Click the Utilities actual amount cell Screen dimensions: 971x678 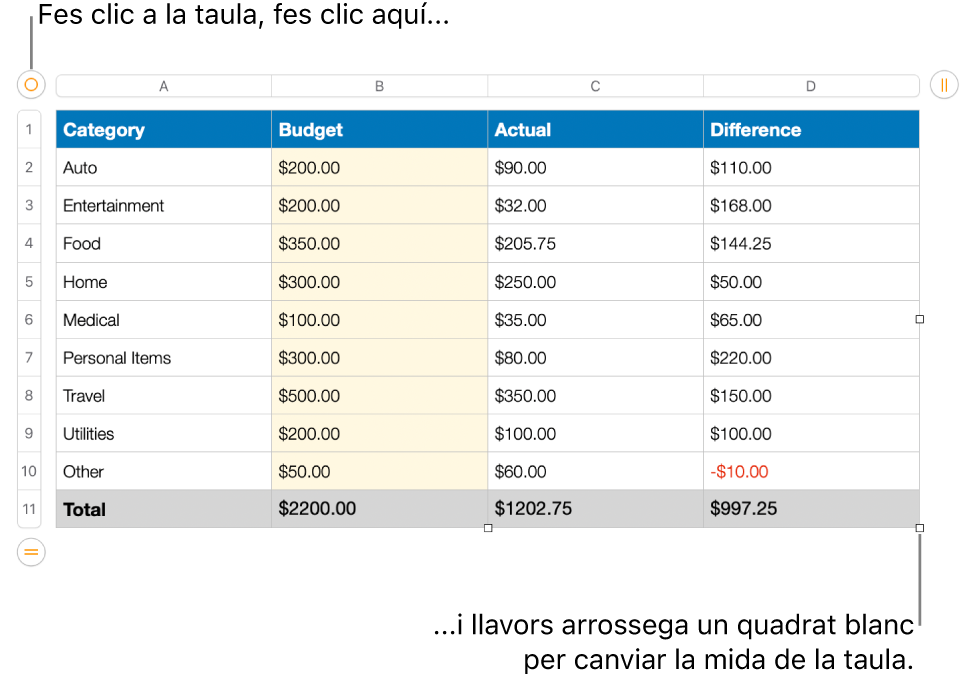point(596,433)
